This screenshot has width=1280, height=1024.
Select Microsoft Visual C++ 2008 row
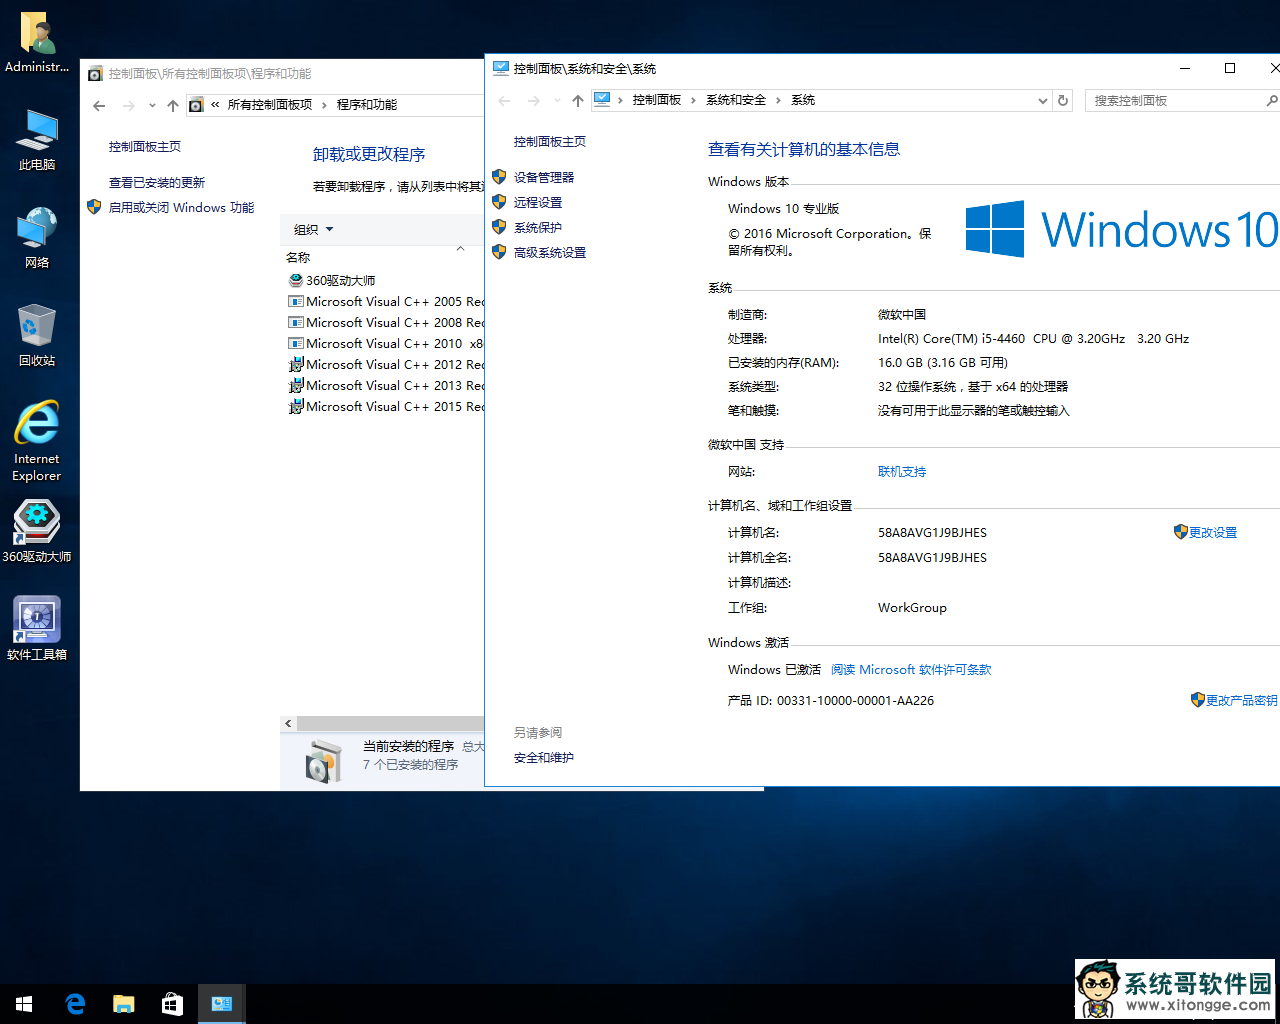tap(385, 322)
